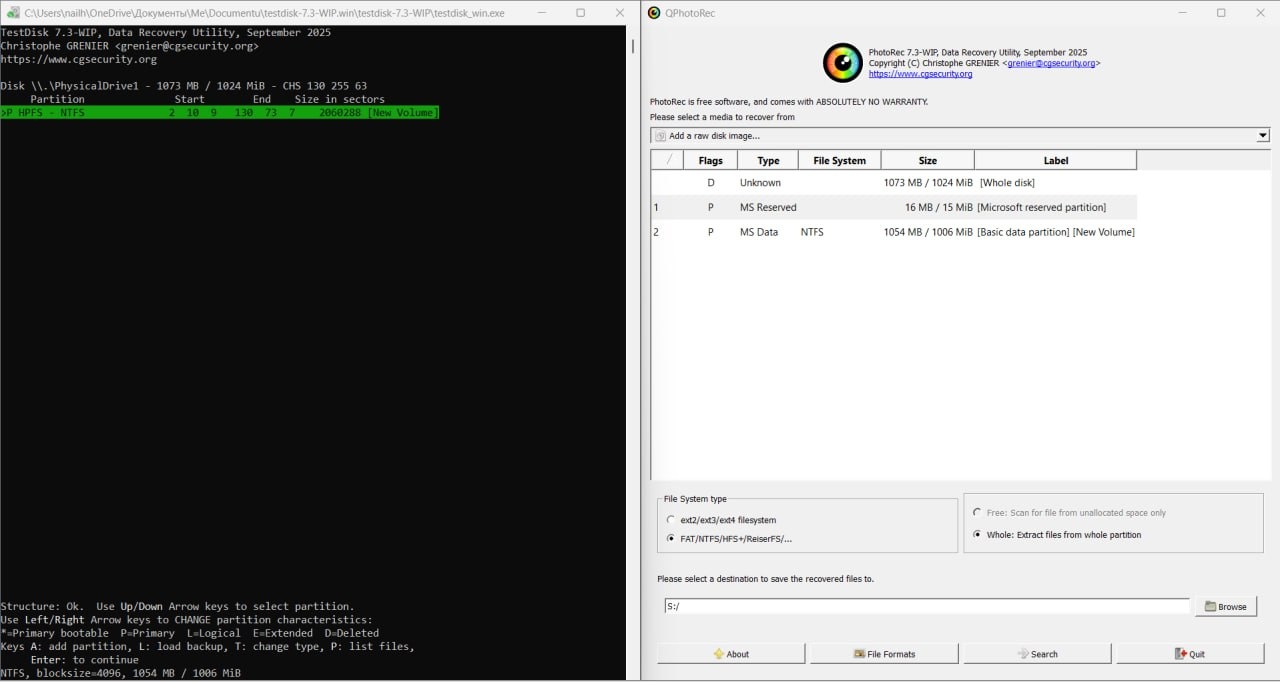Screen dimensions: 1280x682
Task: Click '[Basic data partition] [New Volume]' label
Action: pyautogui.click(x=1056, y=232)
